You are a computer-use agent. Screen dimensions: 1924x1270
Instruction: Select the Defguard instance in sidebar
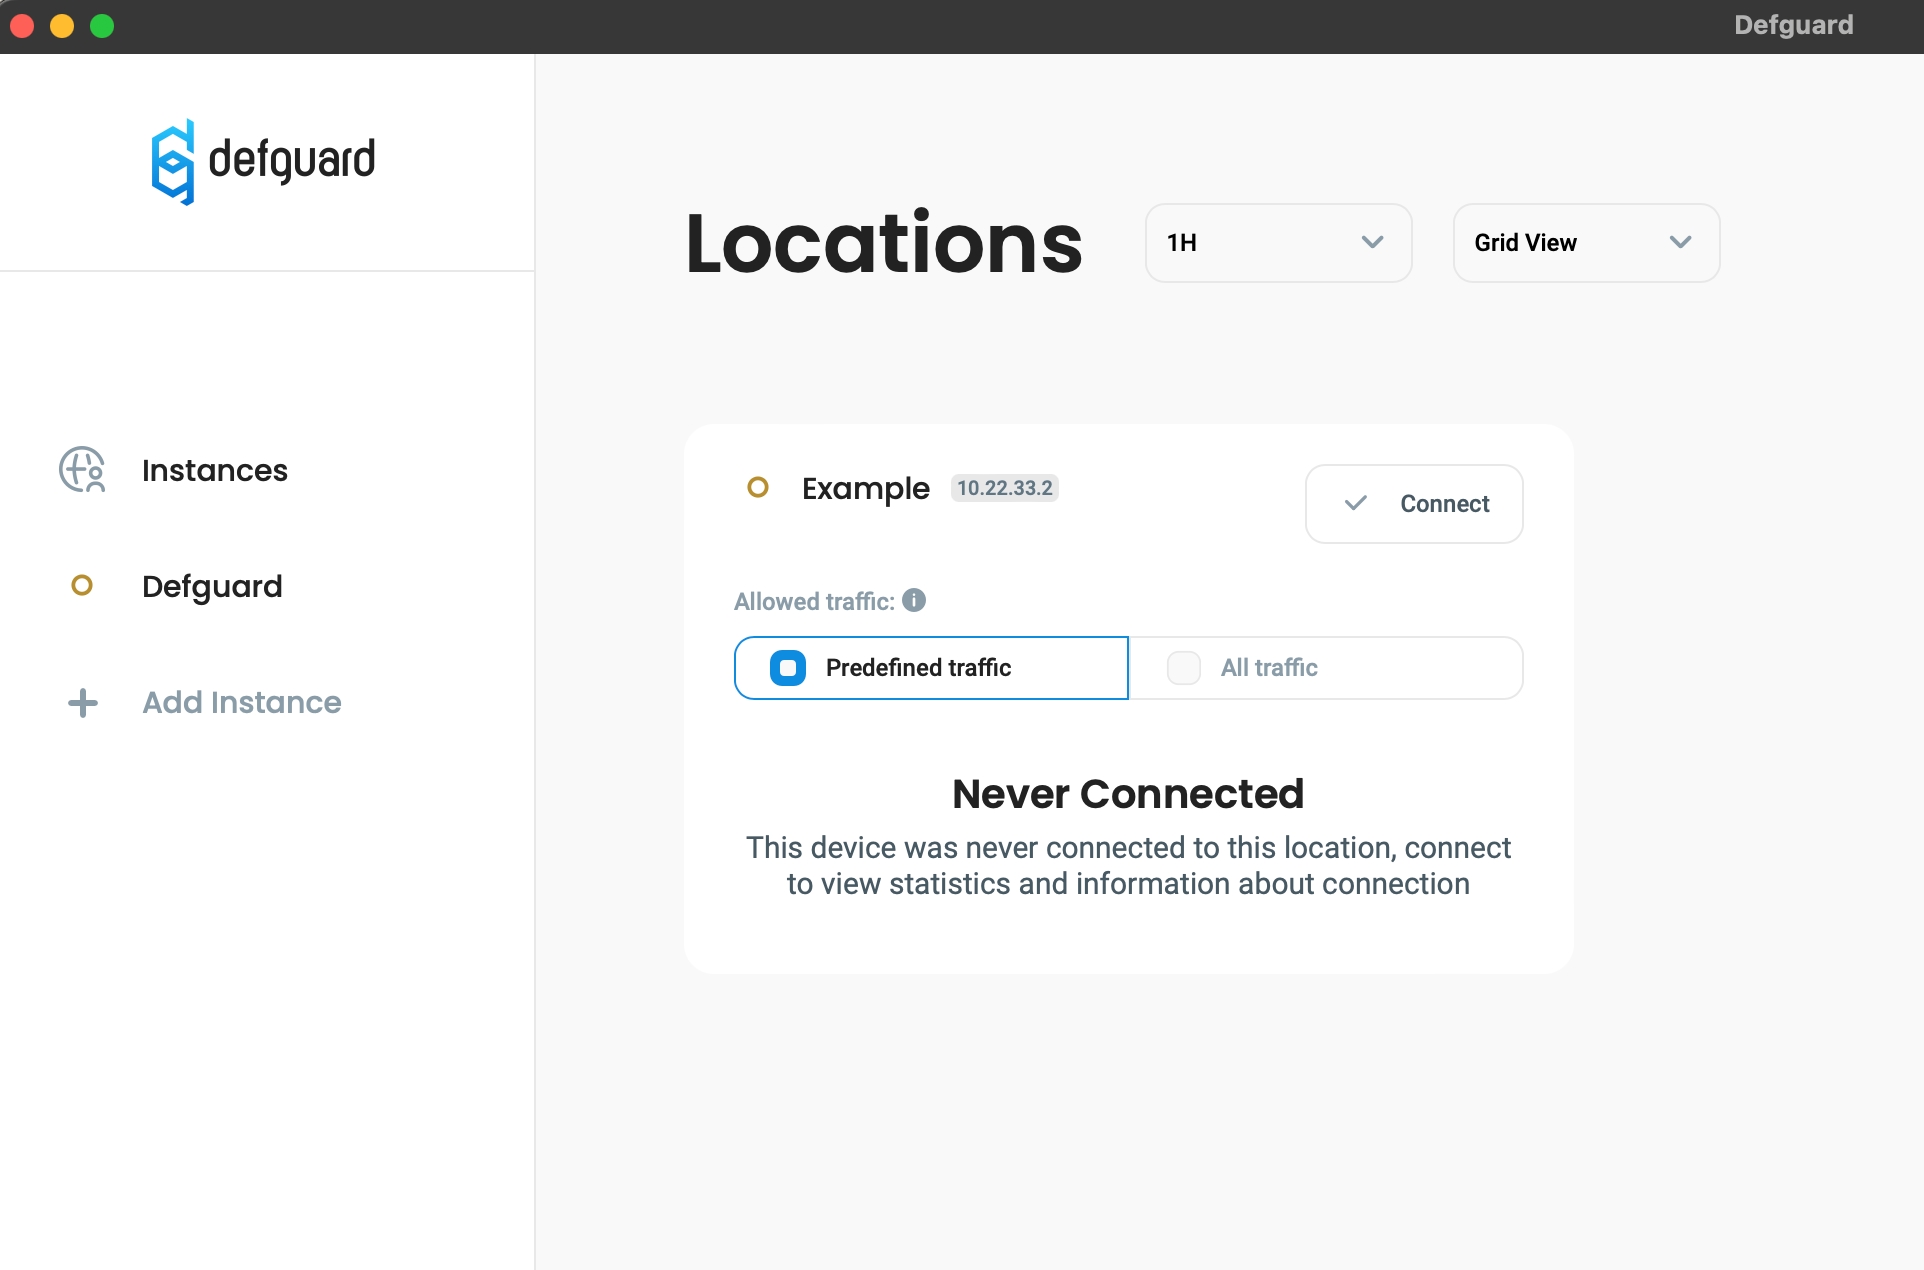click(x=212, y=587)
